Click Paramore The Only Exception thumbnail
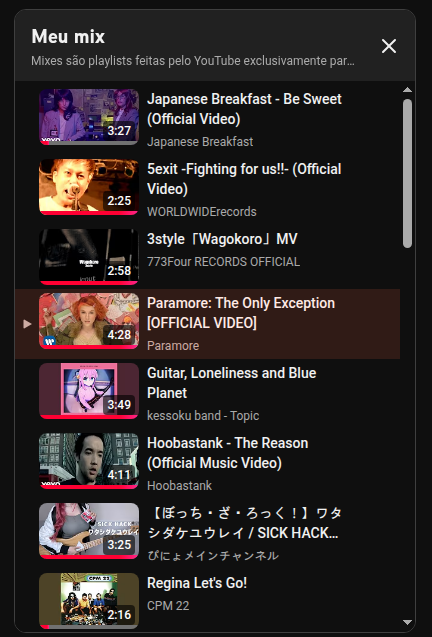The height and width of the screenshot is (637, 432). tap(89, 321)
